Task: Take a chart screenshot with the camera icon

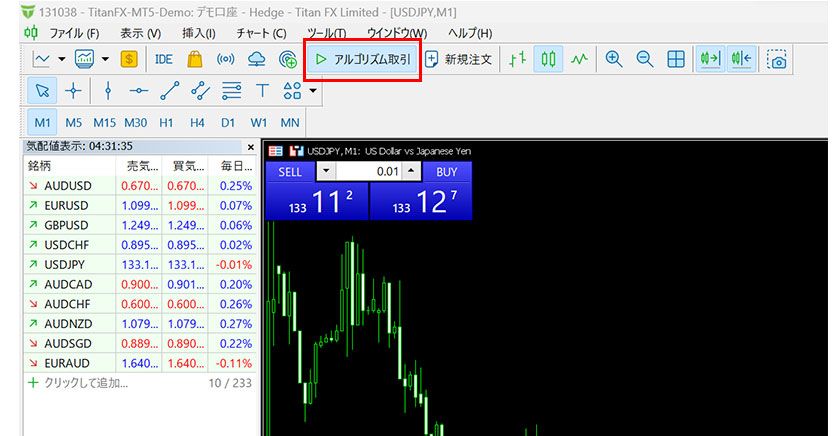Action: tap(777, 60)
